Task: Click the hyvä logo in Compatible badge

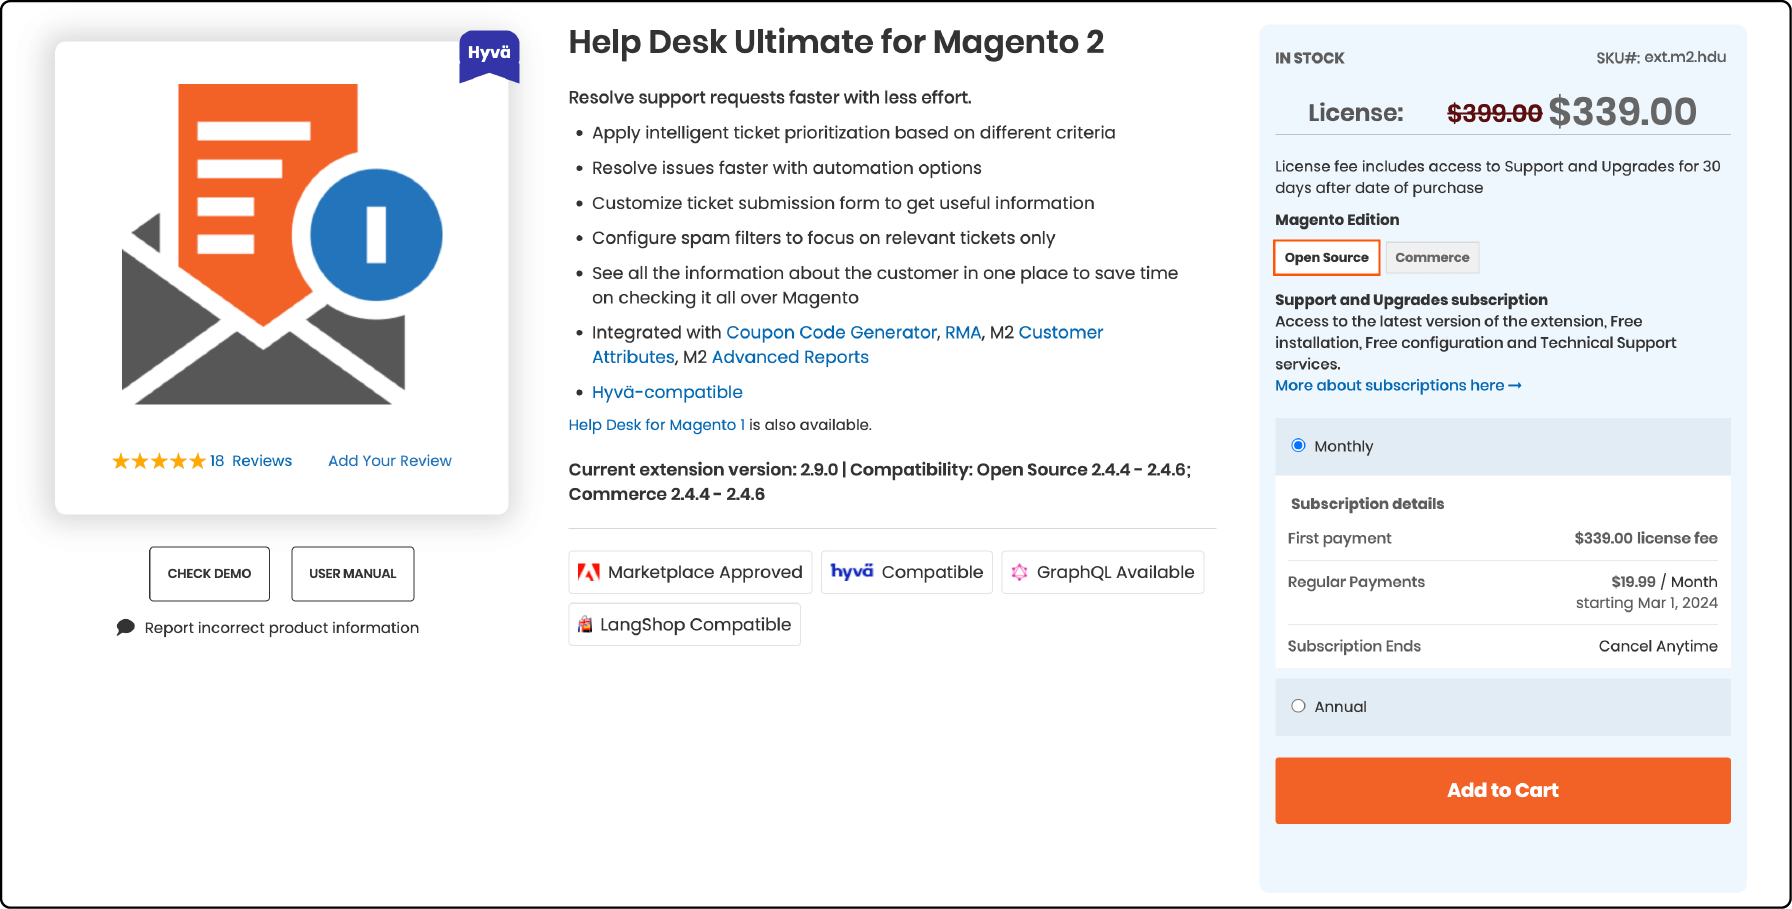Action: coord(852,571)
